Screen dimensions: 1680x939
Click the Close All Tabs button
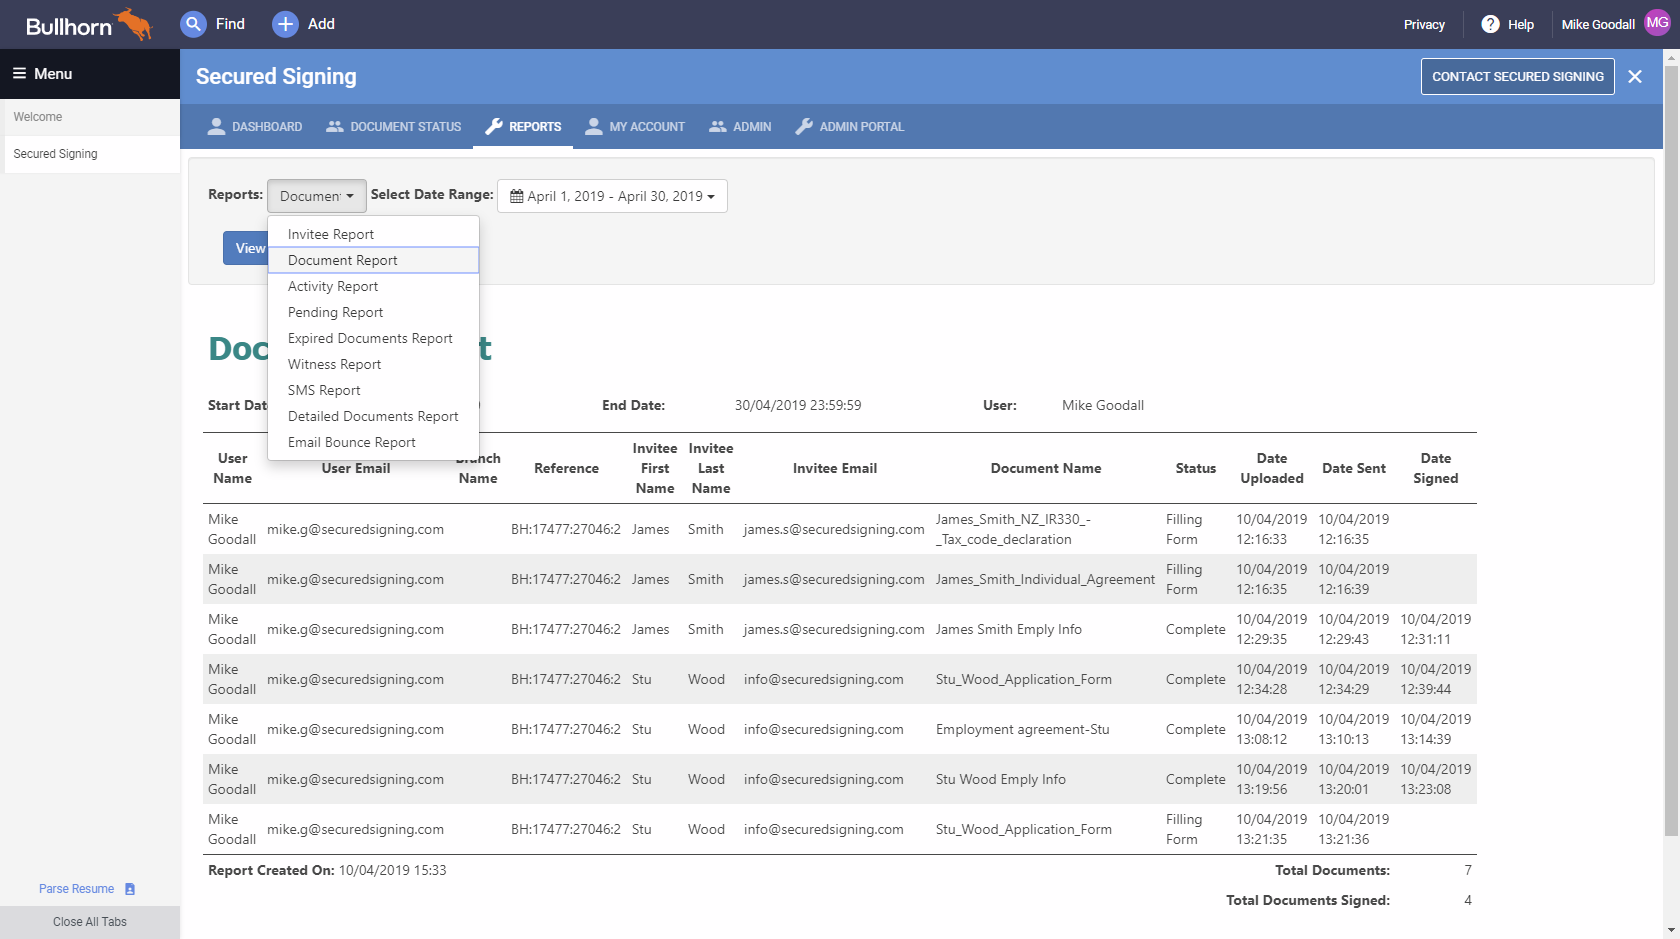[89, 921]
